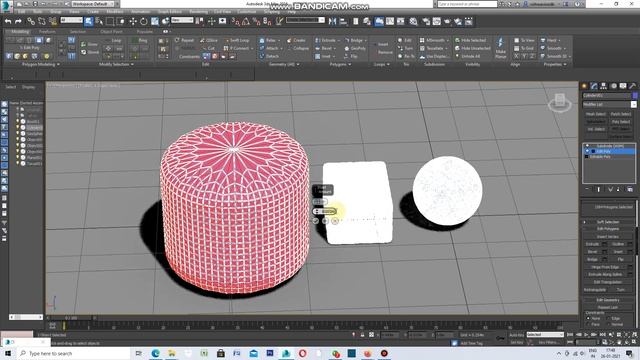Click Make Planar in the ribbon
The image size is (640, 360).
[x=500, y=48]
